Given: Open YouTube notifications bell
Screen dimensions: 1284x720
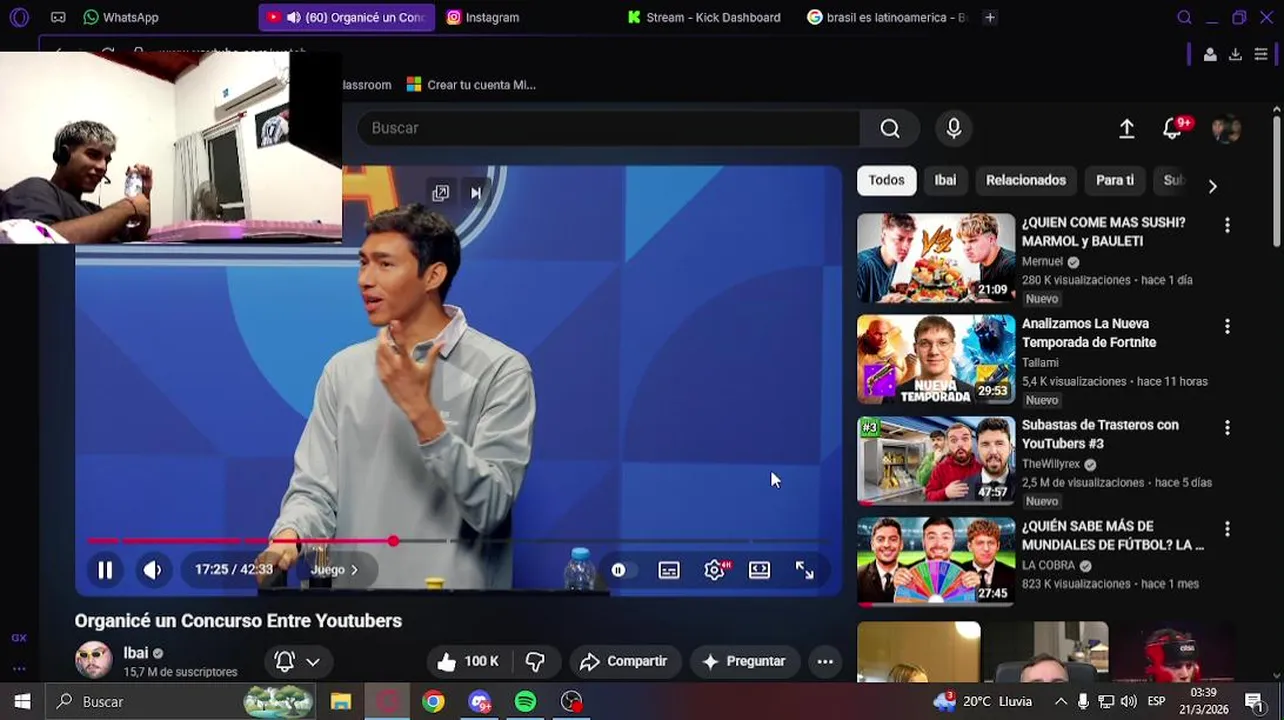Looking at the screenshot, I should coord(1173,129).
